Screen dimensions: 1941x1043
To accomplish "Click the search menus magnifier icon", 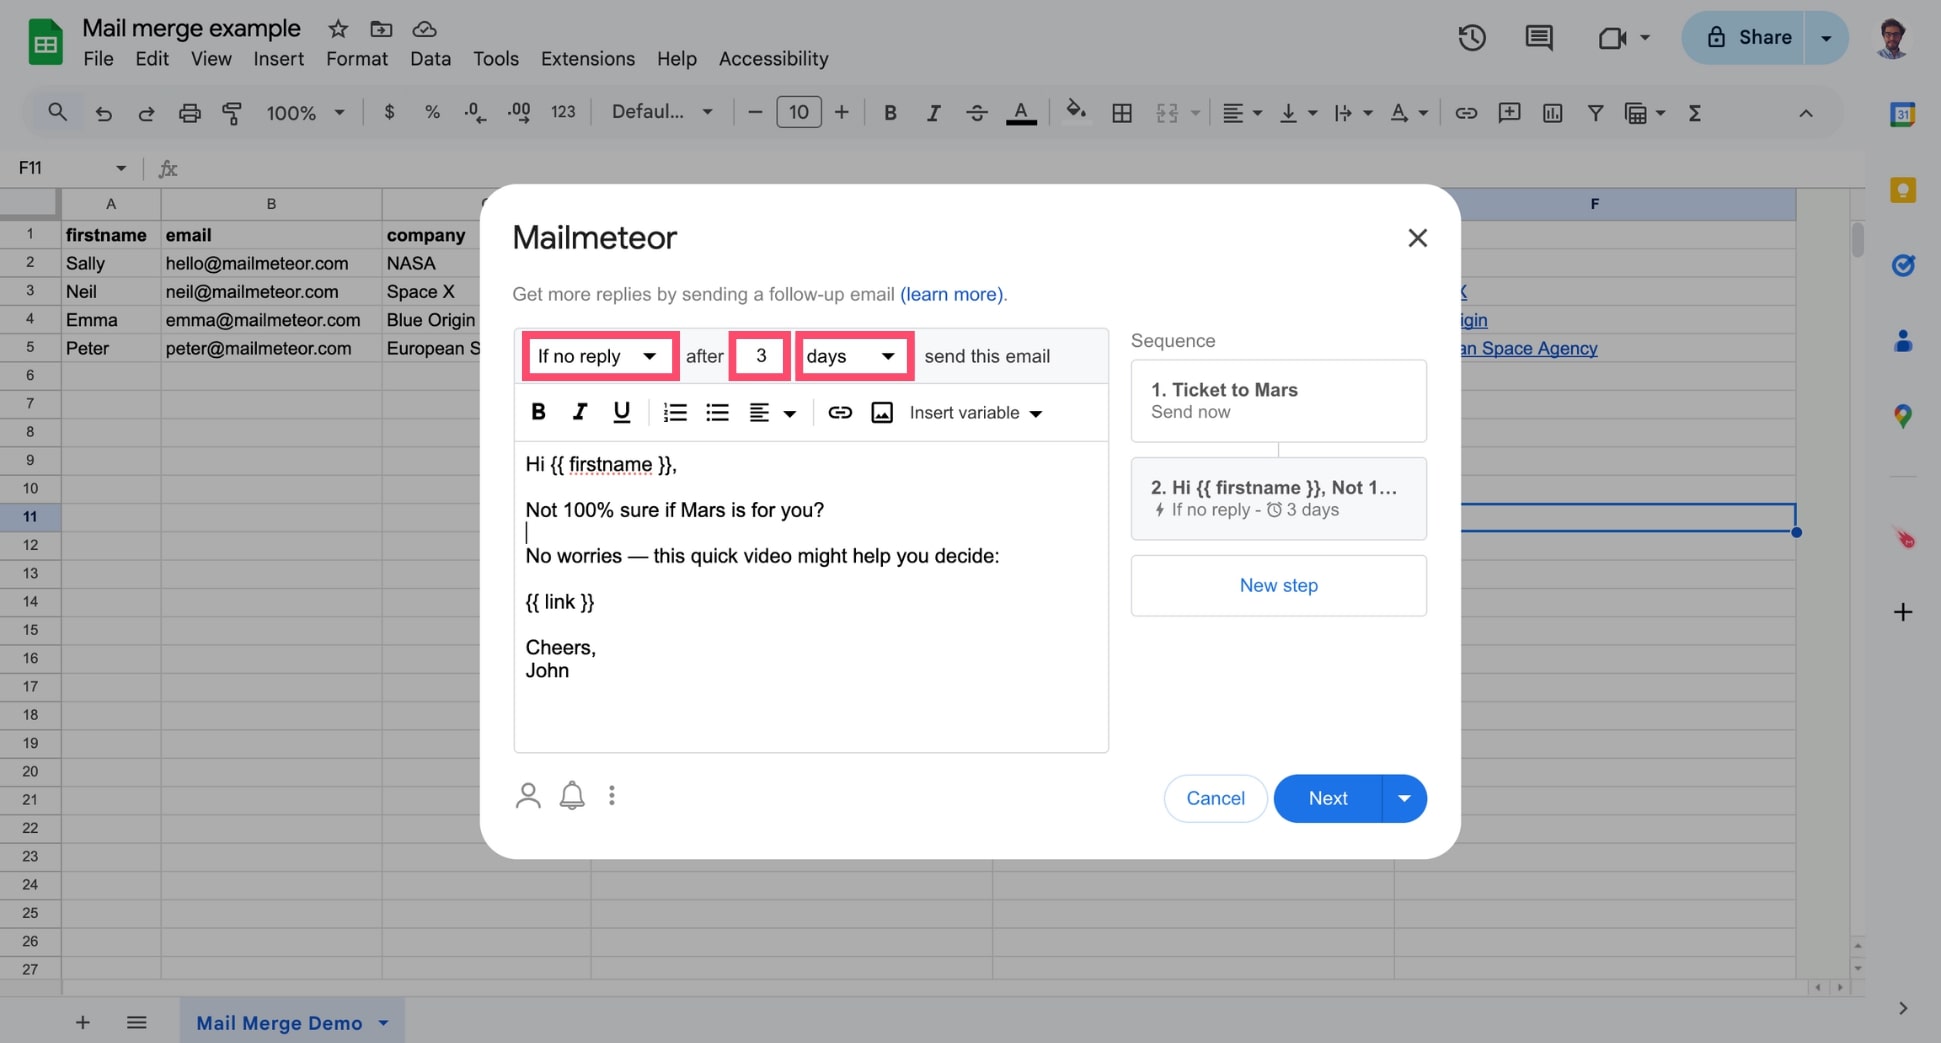I will pyautogui.click(x=58, y=112).
